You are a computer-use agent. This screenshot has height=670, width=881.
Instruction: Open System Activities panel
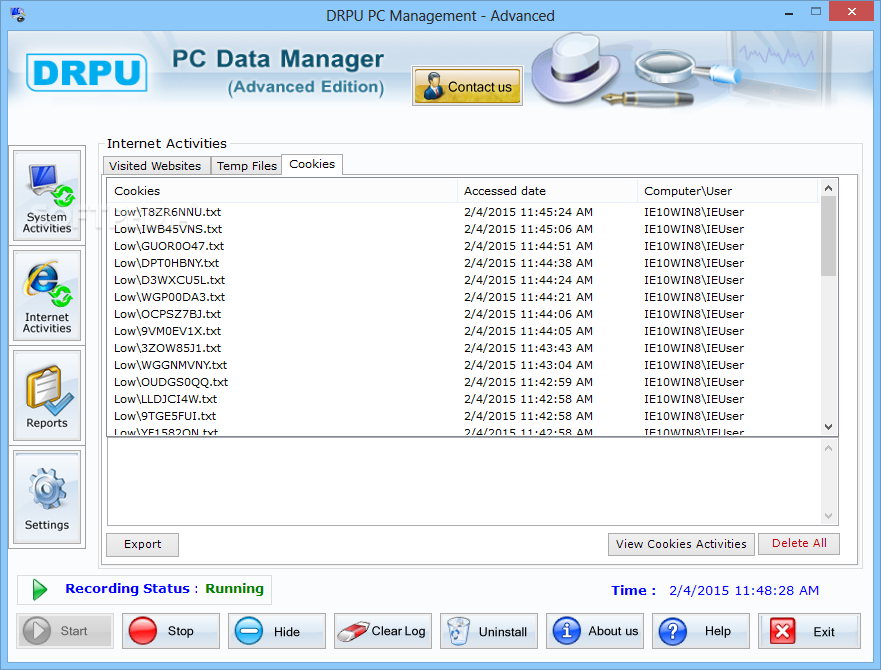pyautogui.click(x=47, y=196)
